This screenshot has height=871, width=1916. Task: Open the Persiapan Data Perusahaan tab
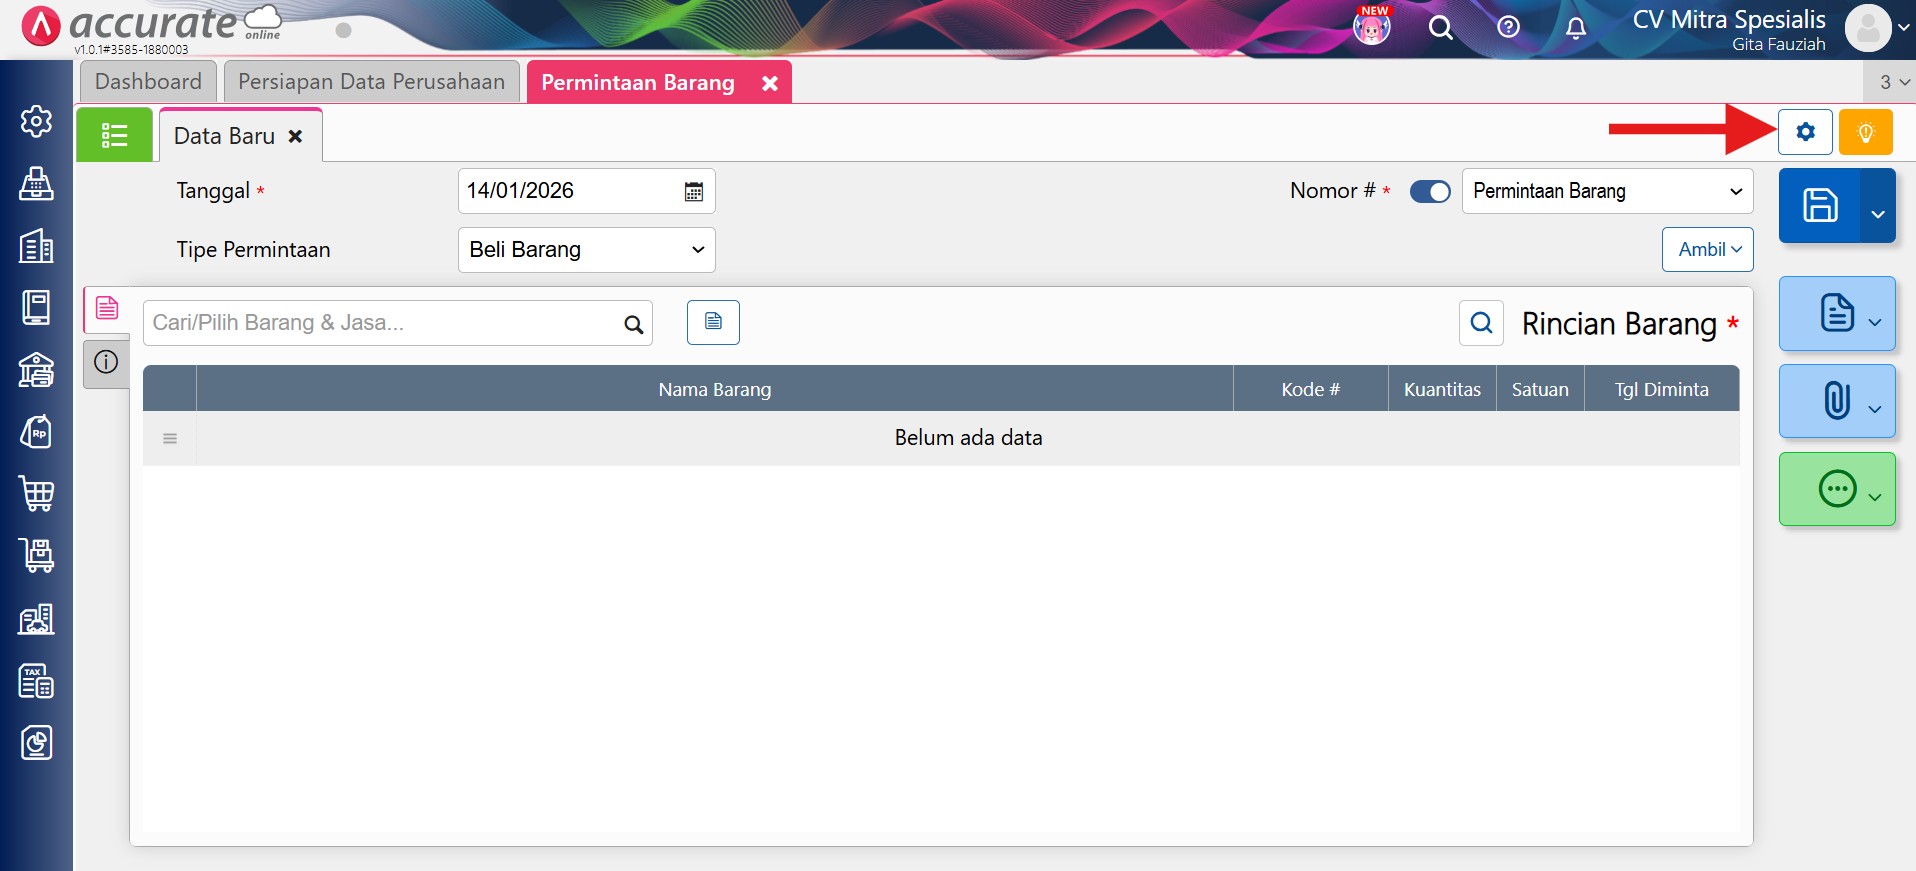[371, 82]
